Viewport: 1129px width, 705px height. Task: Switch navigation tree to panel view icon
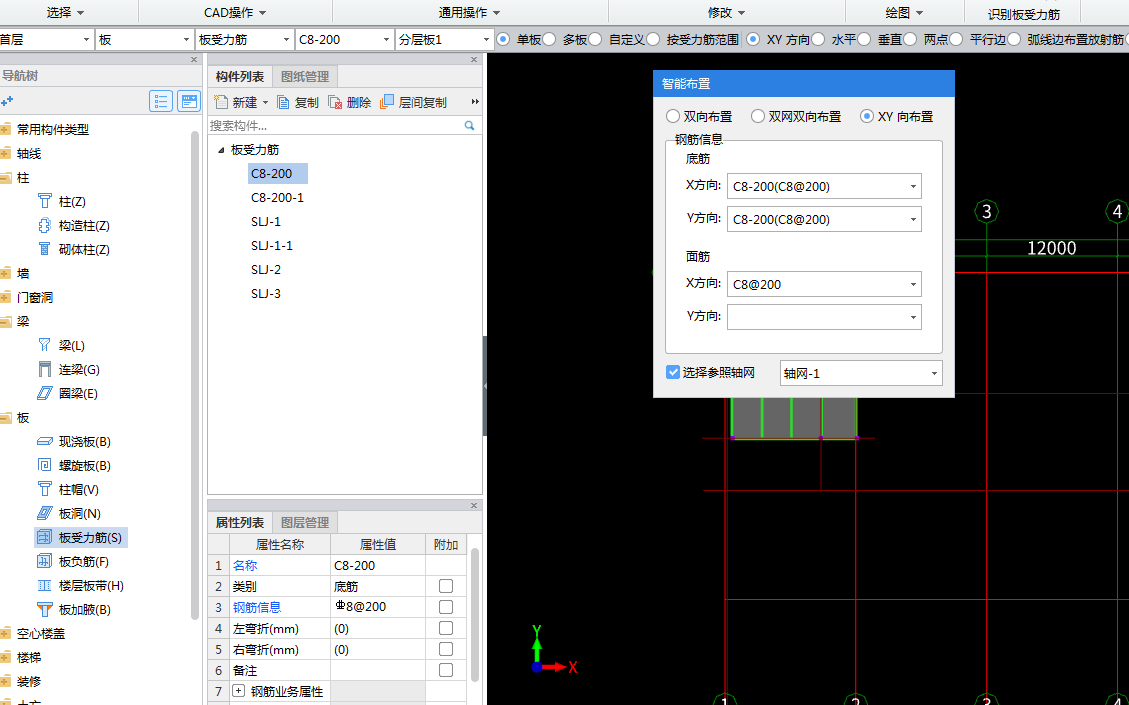point(189,101)
